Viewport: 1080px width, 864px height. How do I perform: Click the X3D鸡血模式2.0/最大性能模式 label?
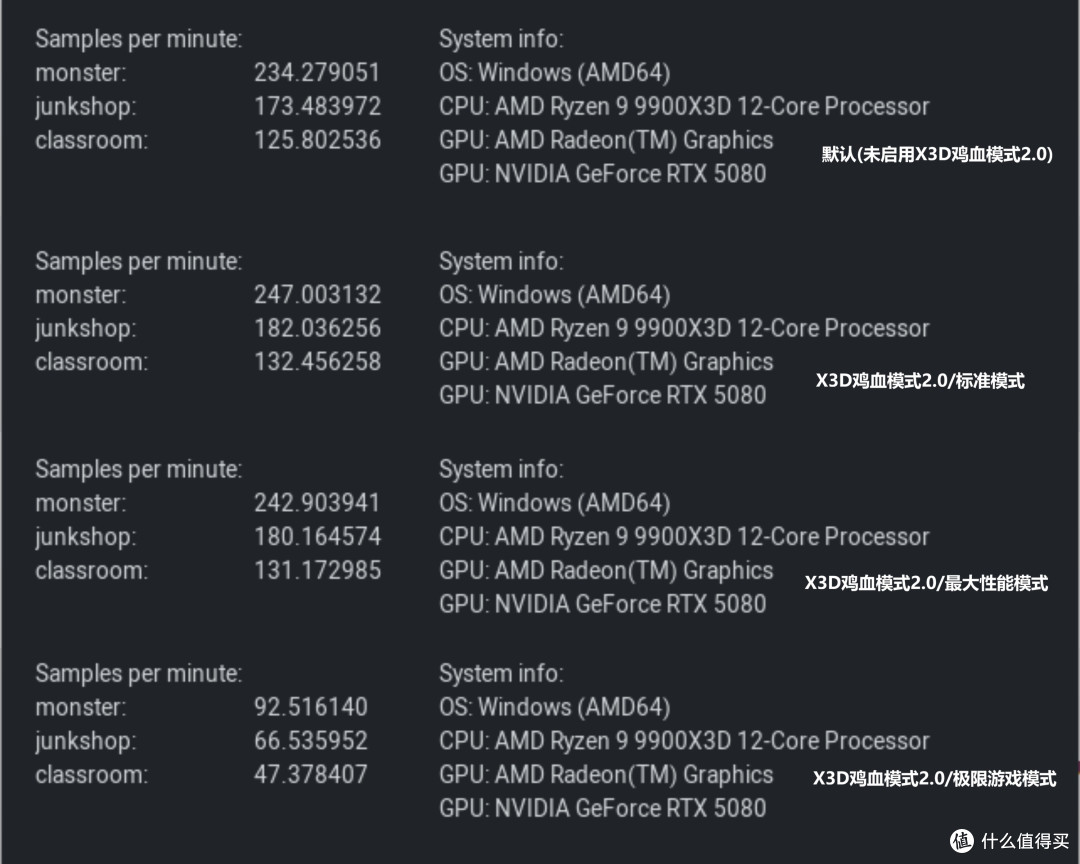(x=926, y=583)
